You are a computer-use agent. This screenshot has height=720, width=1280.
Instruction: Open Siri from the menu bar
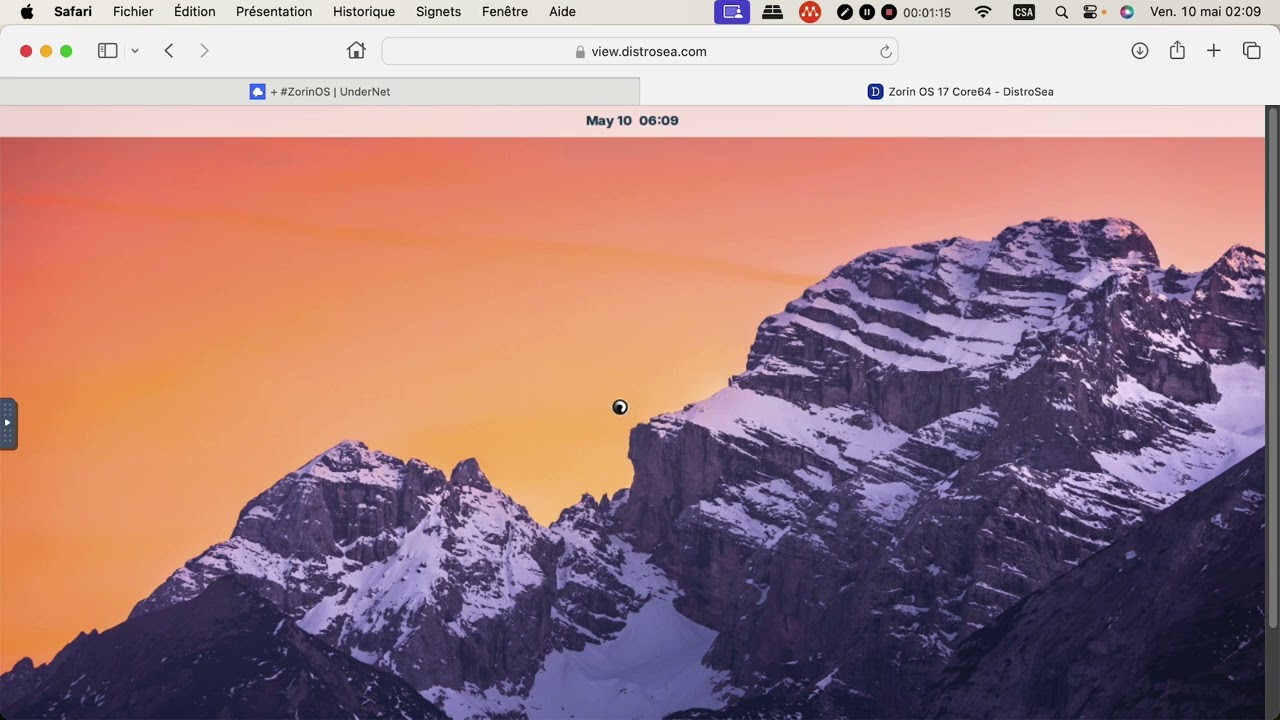click(1127, 12)
